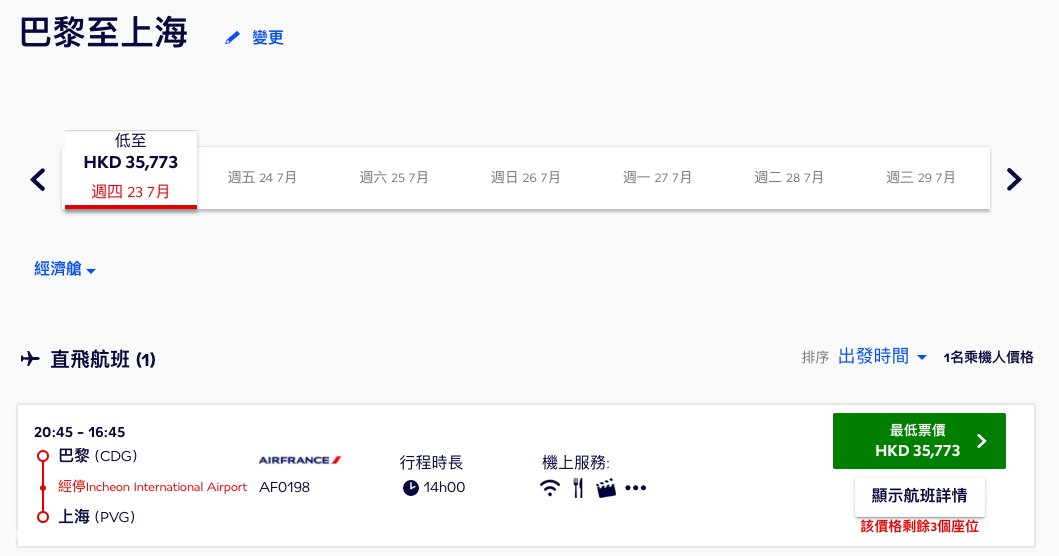1059x556 pixels.
Task: Click the 上海 (PVG) arrival label
Action: coord(97,517)
